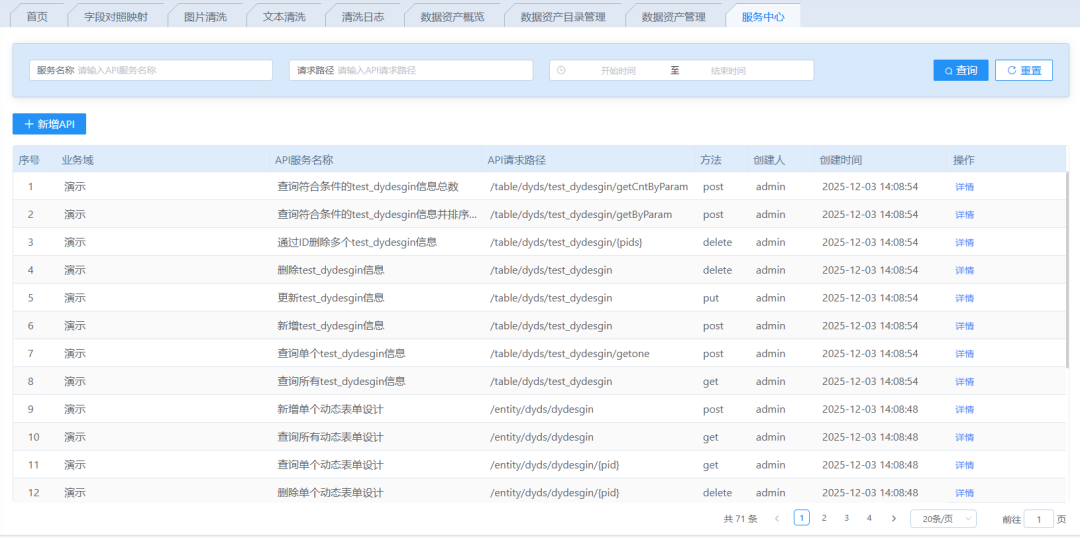Click the 结束时间 end date field
This screenshot has height=538, width=1080.
tap(728, 71)
